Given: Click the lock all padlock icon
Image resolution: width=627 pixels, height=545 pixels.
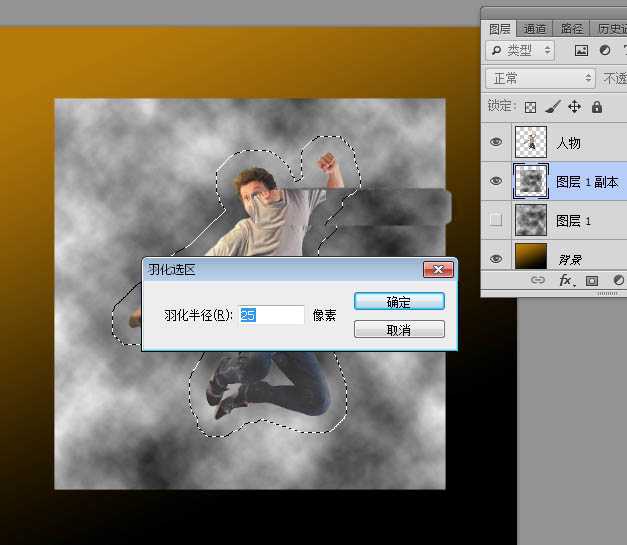Looking at the screenshot, I should [x=596, y=107].
